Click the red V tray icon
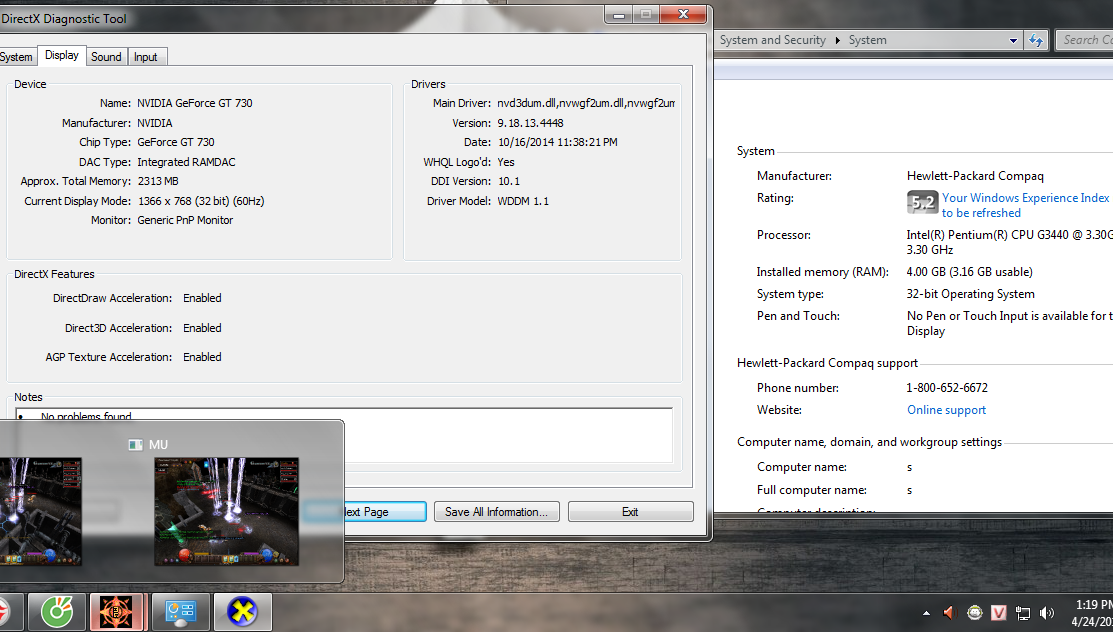This screenshot has width=1113, height=632. pyautogui.click(x=998, y=613)
